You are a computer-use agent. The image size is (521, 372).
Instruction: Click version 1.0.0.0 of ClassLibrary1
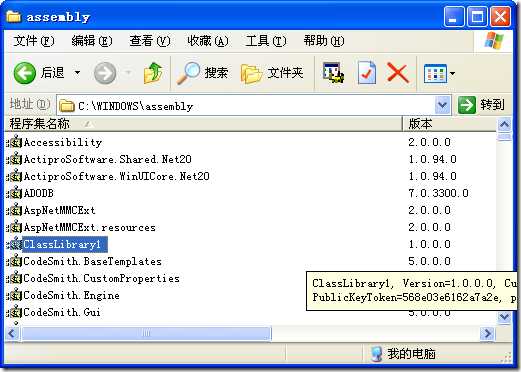429,244
